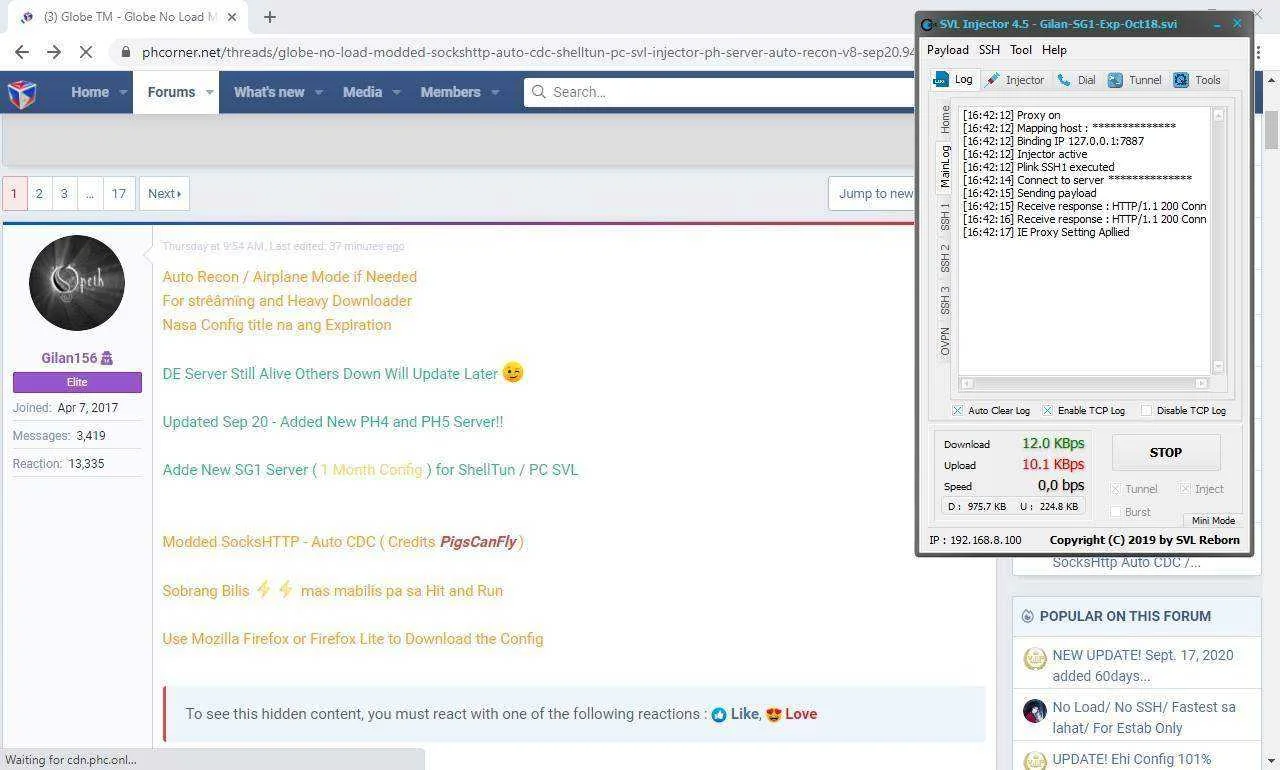1280x770 pixels.
Task: Click the search magnifier icon
Action: click(539, 92)
